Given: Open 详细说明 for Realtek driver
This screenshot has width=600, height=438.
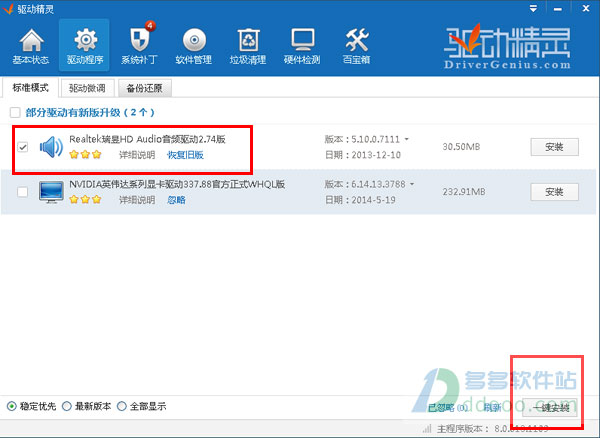Looking at the screenshot, I should pos(137,155).
